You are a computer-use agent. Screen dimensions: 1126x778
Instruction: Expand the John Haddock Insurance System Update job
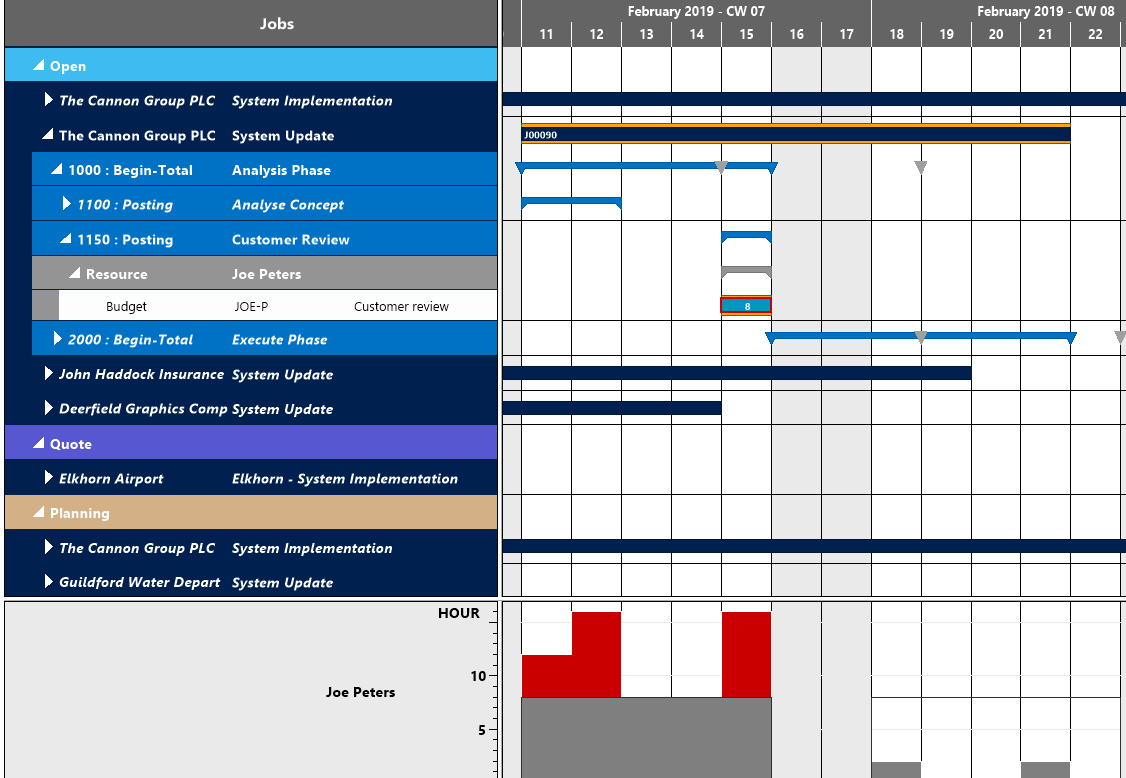tap(47, 374)
